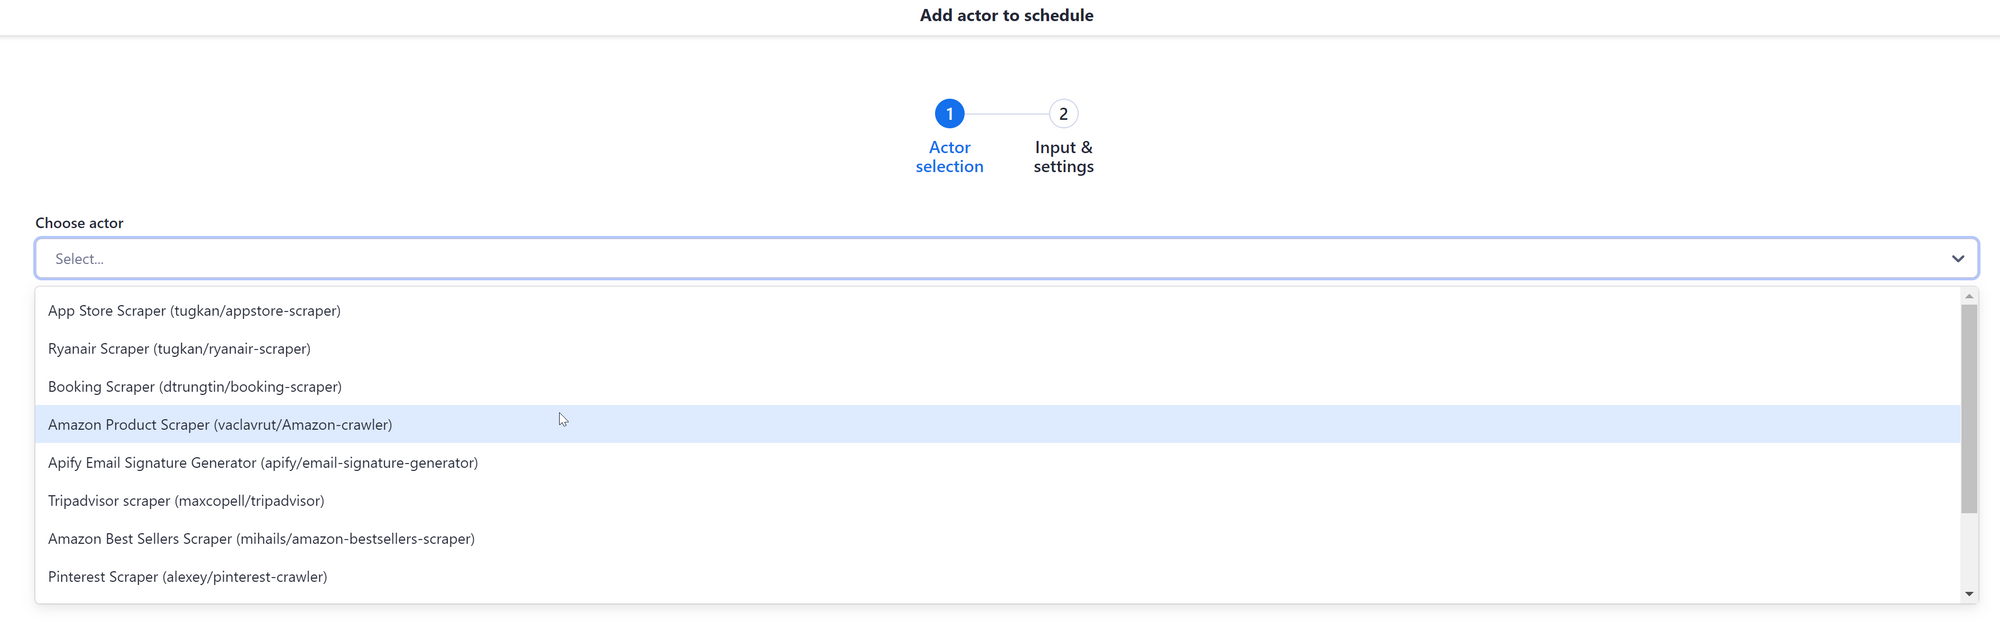The height and width of the screenshot is (642, 2000).
Task: Click the Add actor to schedule title
Action: [x=1006, y=15]
